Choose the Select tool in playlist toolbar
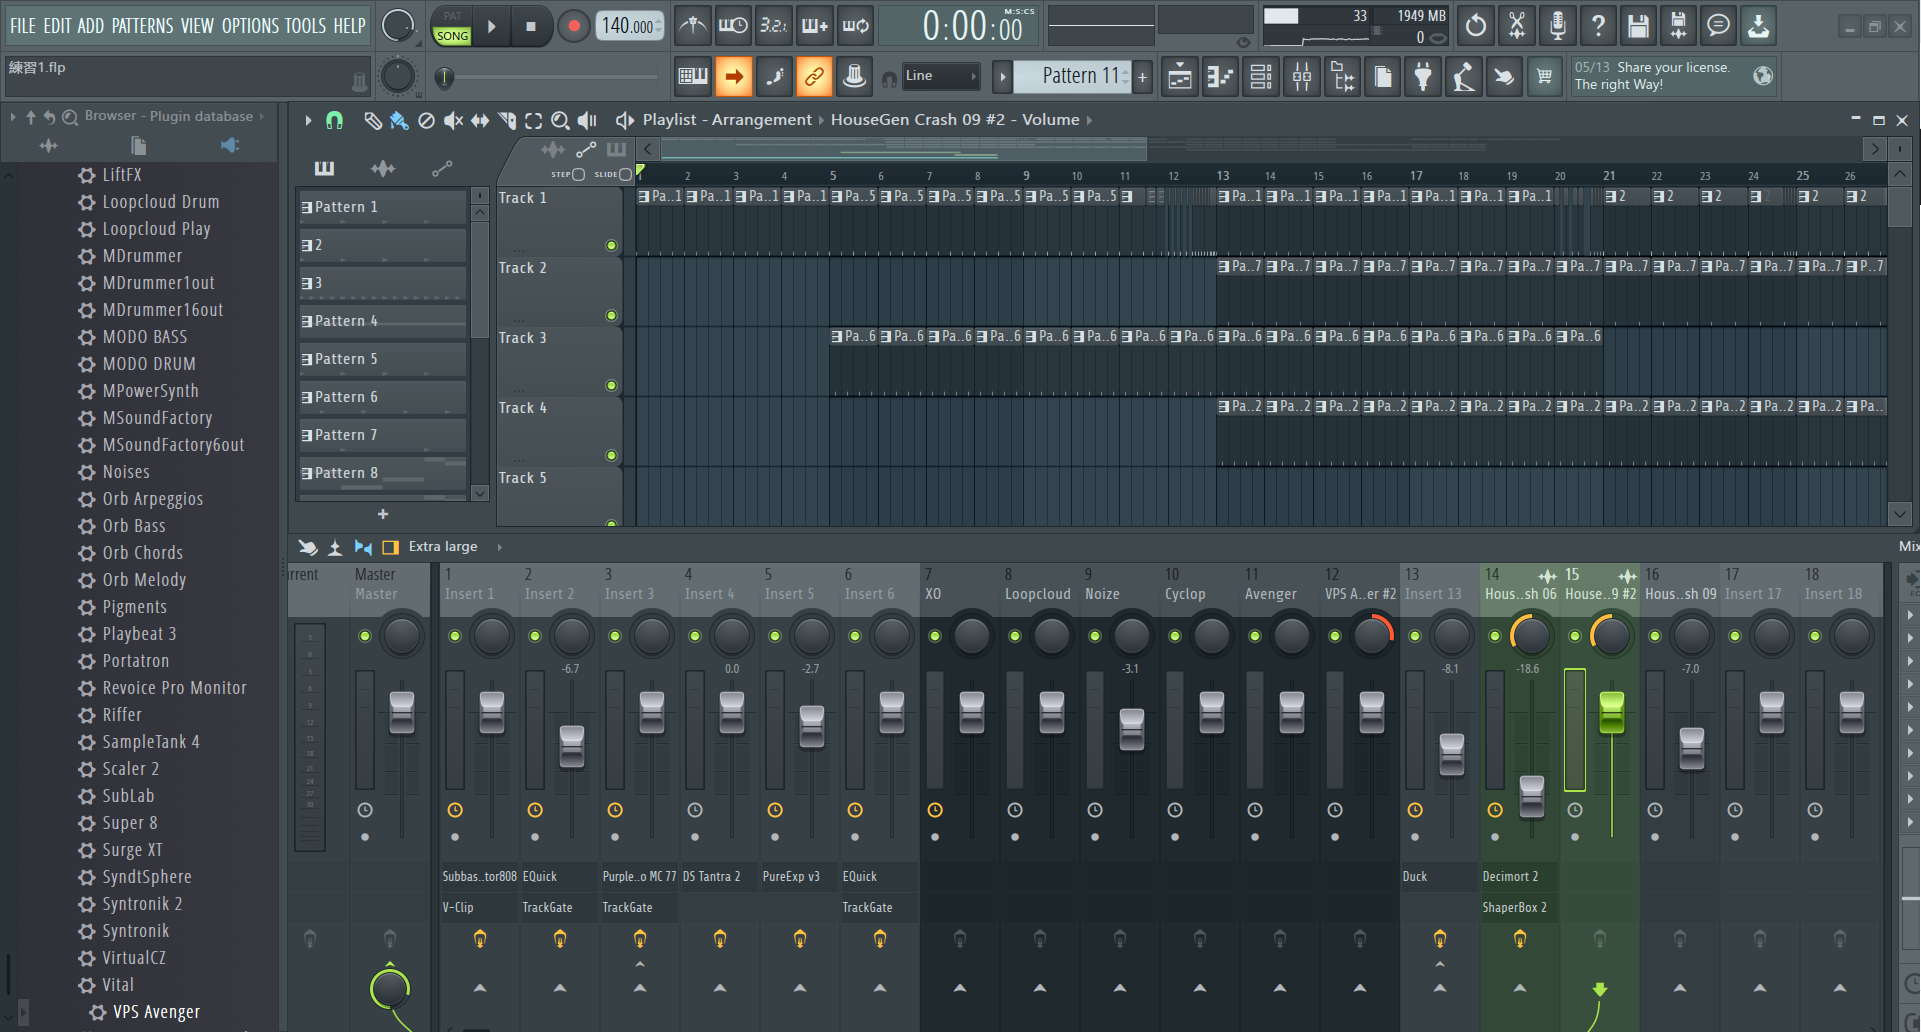The width and height of the screenshot is (1921, 1032). tap(534, 120)
